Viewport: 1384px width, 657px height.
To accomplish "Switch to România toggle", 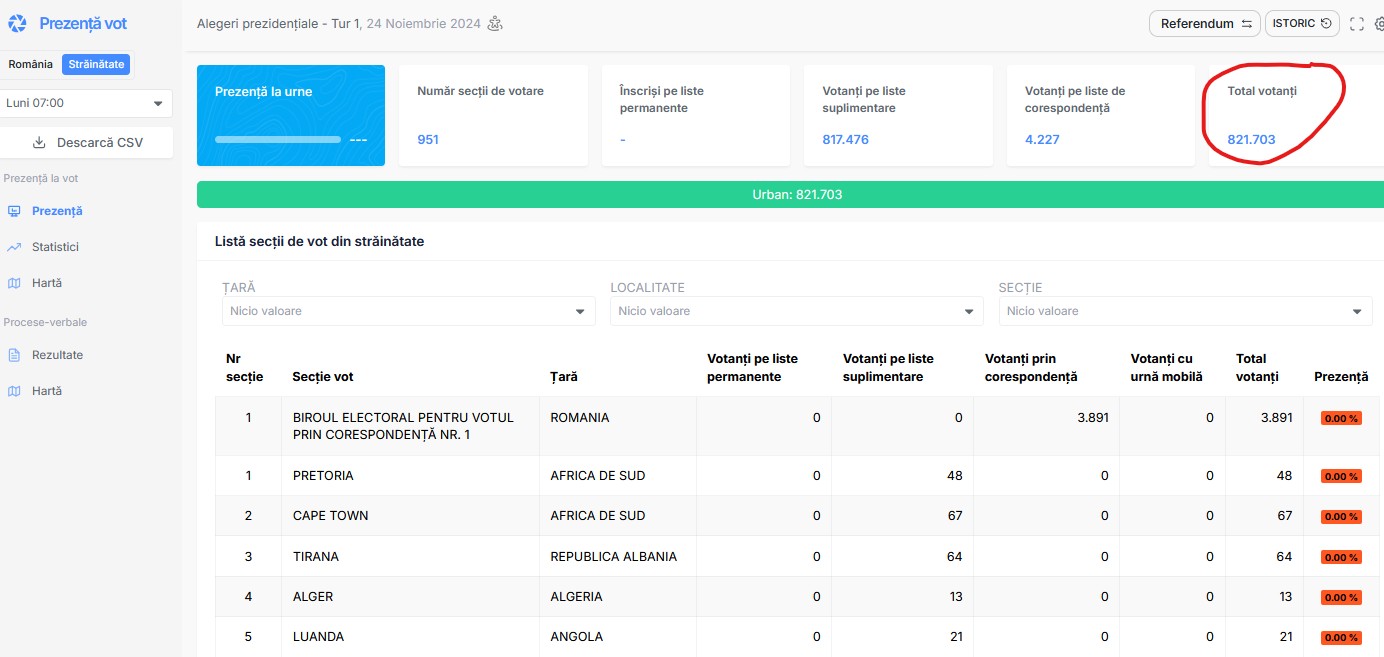I will coord(31,64).
